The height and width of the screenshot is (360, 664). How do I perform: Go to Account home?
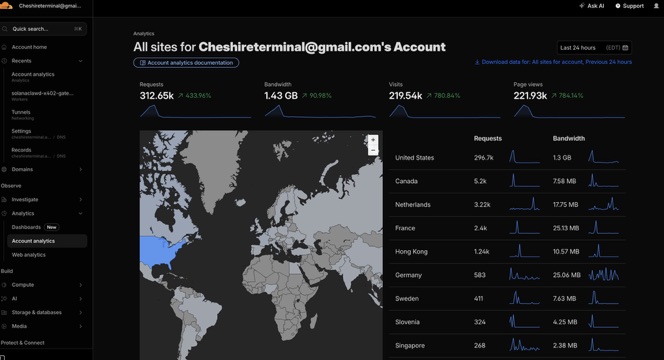tap(29, 47)
